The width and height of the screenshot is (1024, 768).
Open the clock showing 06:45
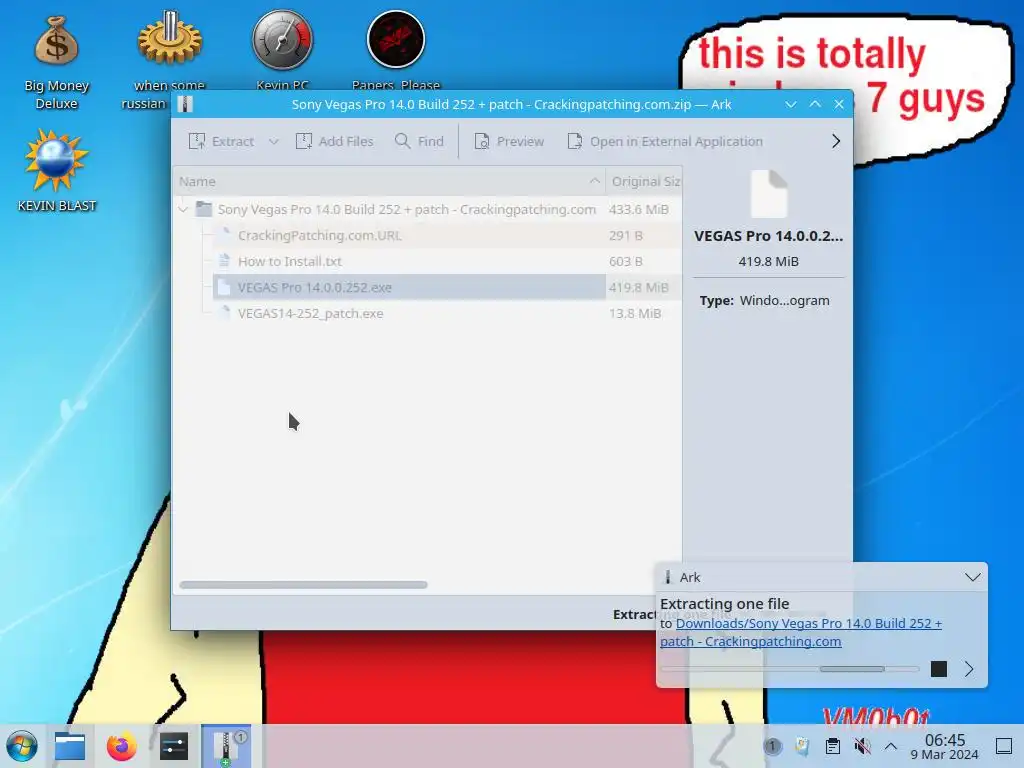[945, 747]
